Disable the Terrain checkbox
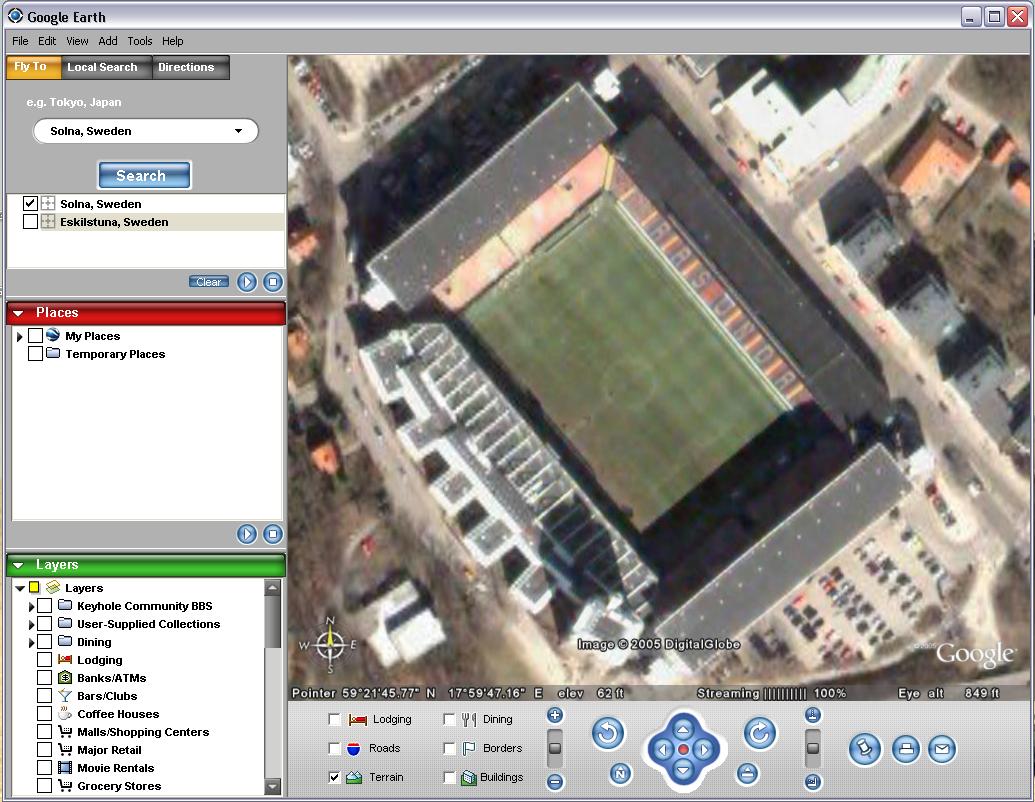 click(x=335, y=778)
